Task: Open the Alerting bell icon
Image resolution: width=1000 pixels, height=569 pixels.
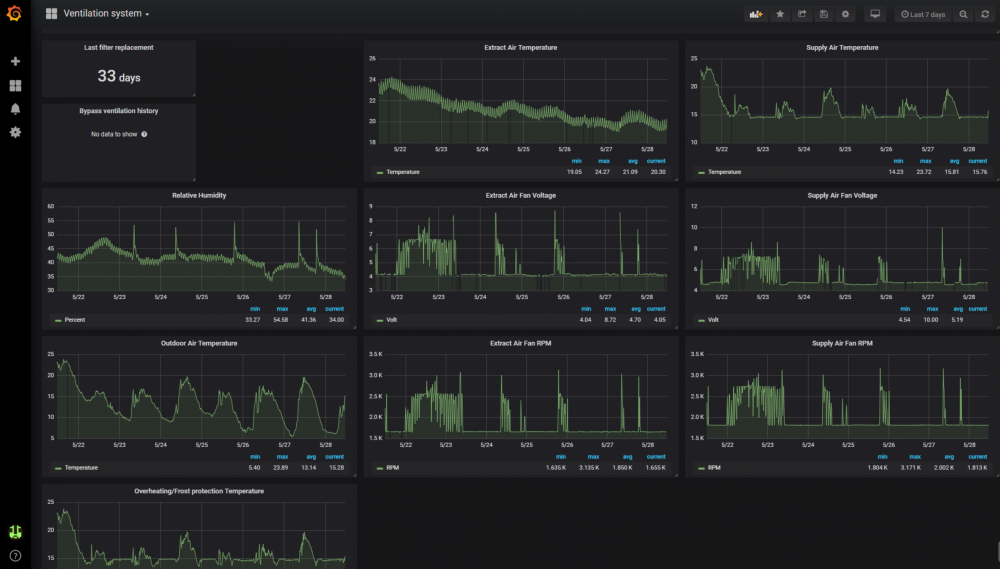Action: (15, 109)
